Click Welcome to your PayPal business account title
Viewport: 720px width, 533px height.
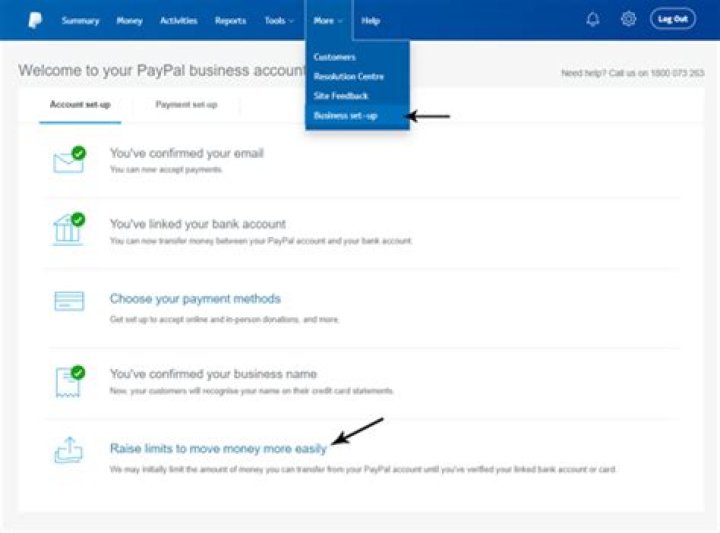162,71
